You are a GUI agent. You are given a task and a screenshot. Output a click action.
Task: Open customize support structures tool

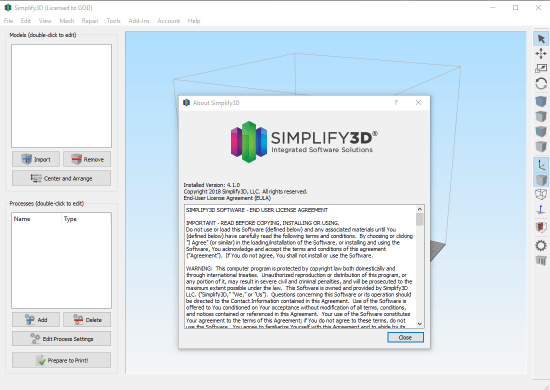click(x=541, y=260)
